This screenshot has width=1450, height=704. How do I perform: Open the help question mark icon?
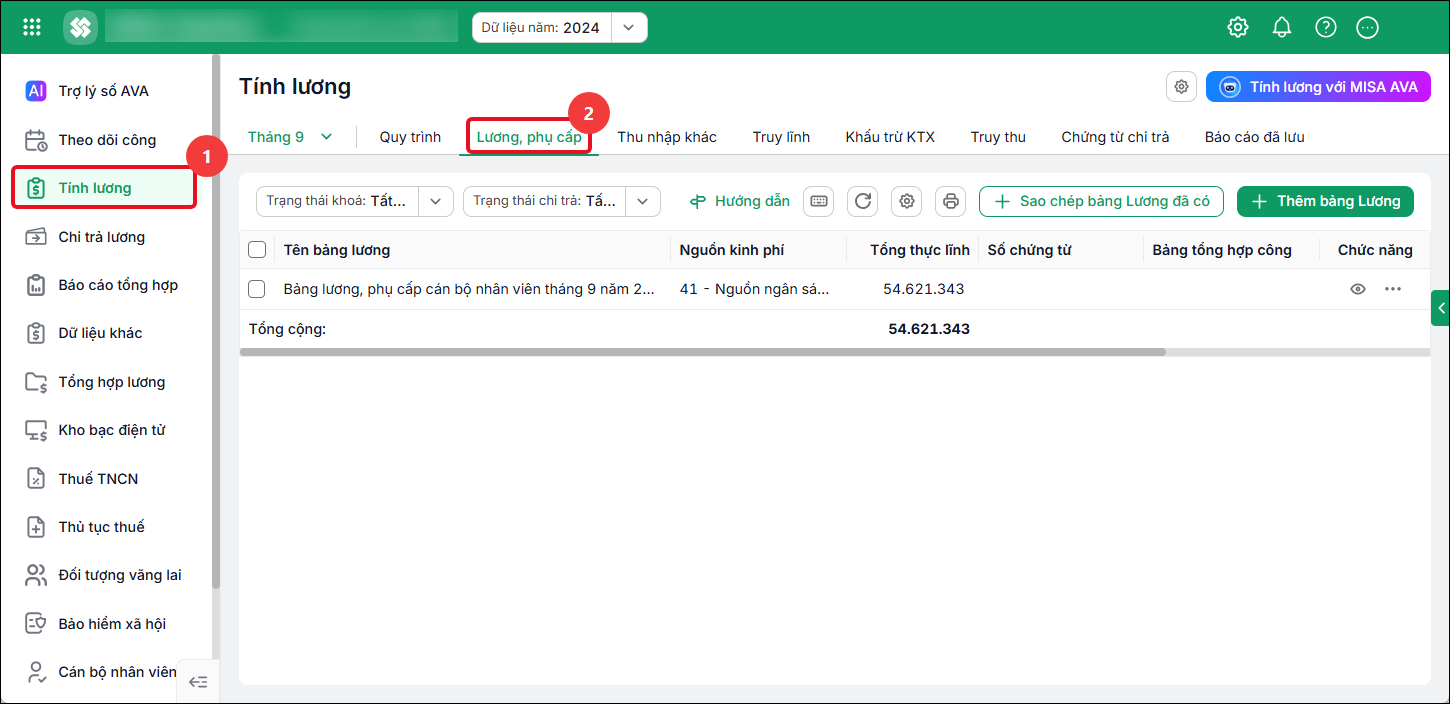tap(1326, 27)
